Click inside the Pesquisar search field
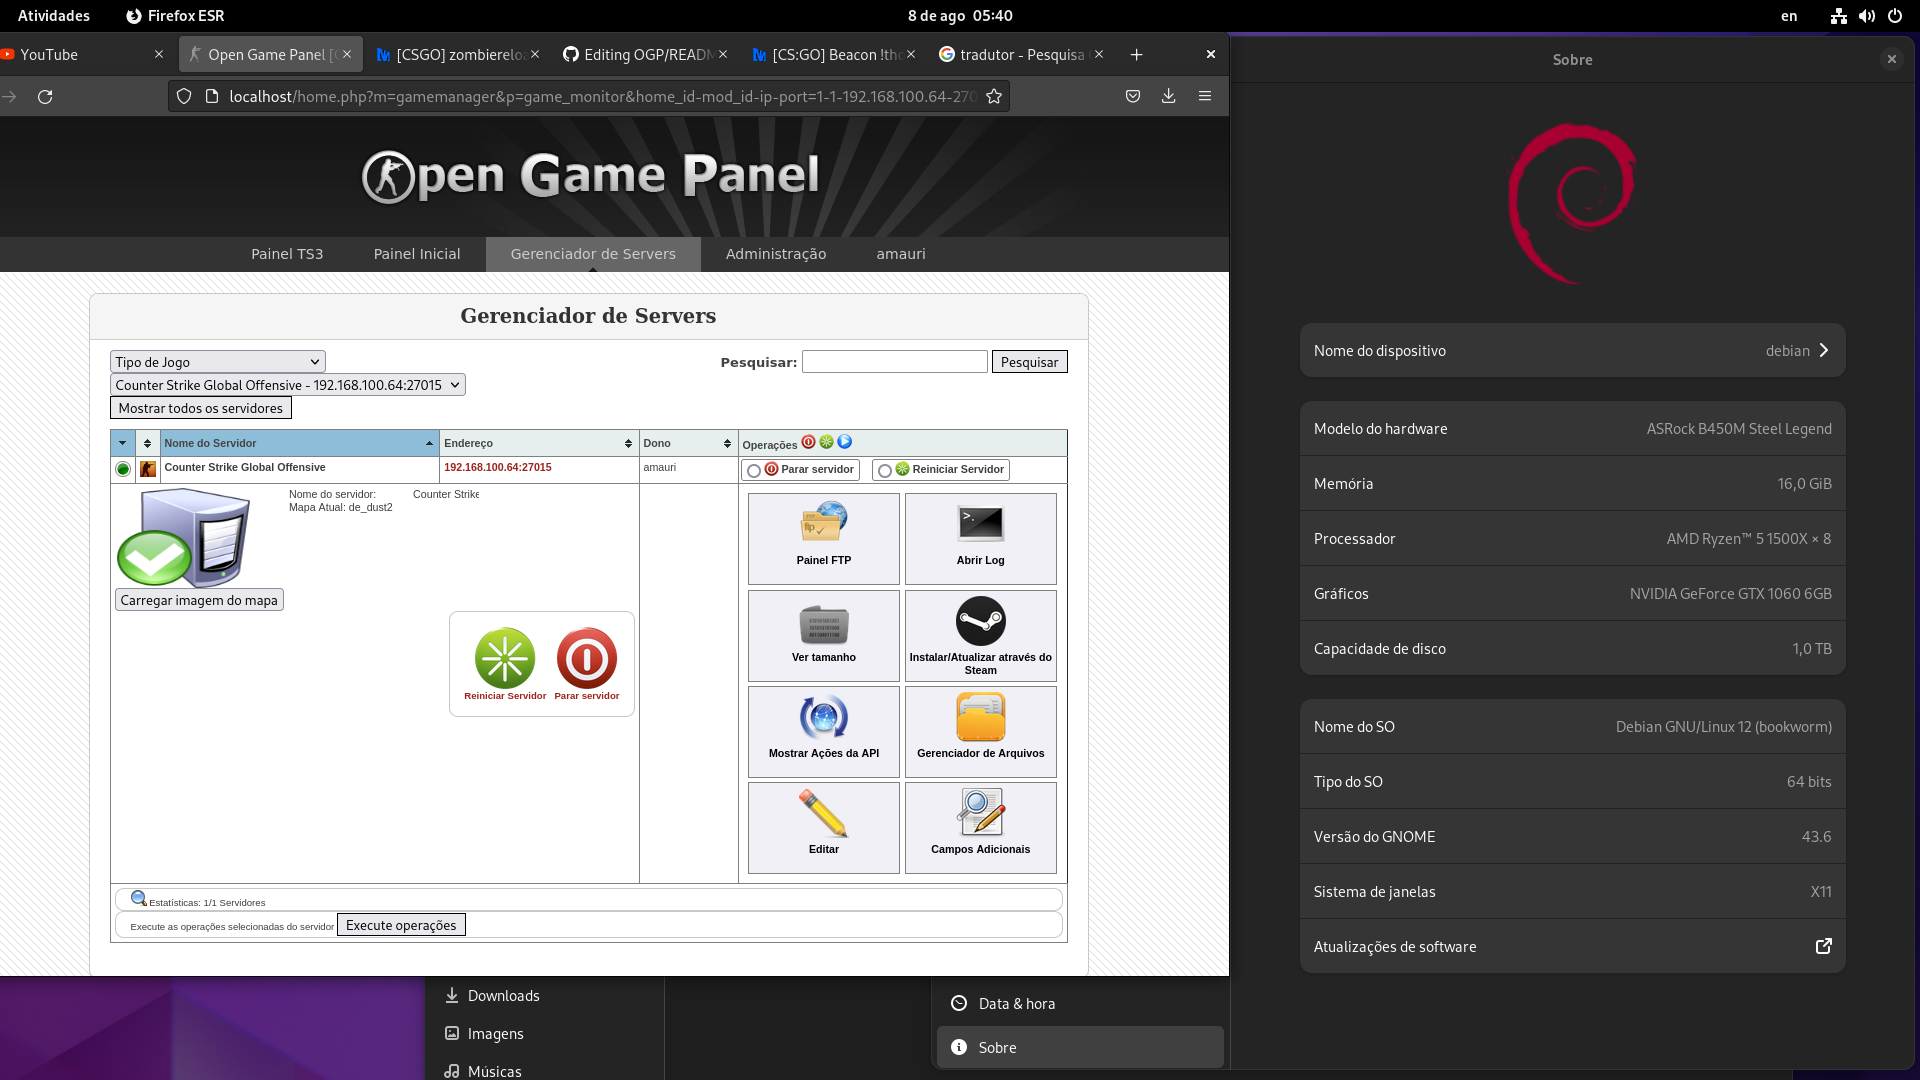This screenshot has height=1080, width=1920. (893, 361)
